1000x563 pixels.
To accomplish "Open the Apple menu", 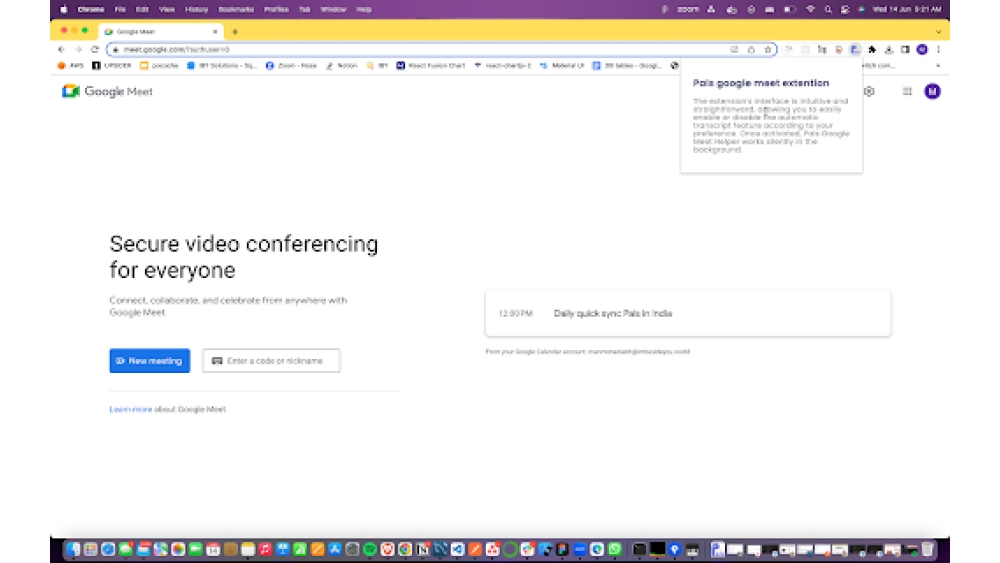I will [64, 10].
